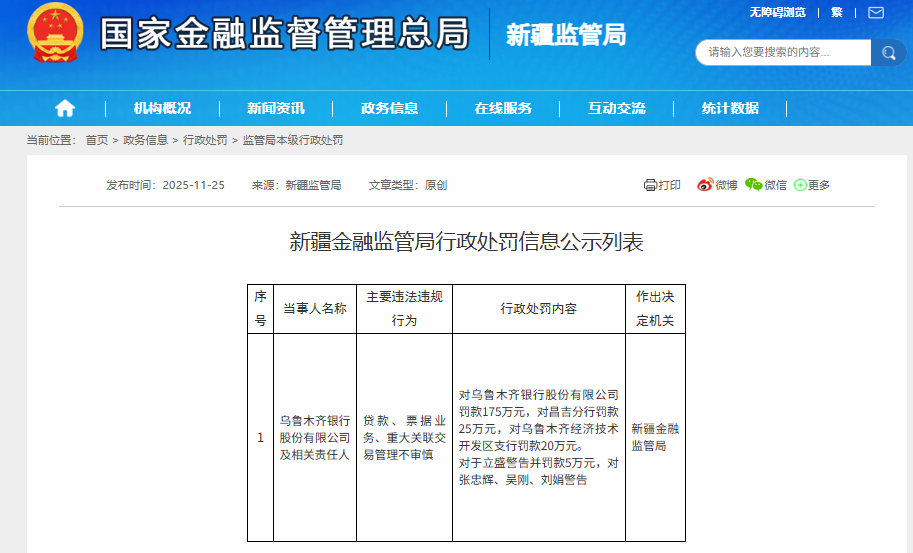Screen dimensions: 913x553
Task: Open the 新闻资讯 menu
Action: tap(275, 108)
